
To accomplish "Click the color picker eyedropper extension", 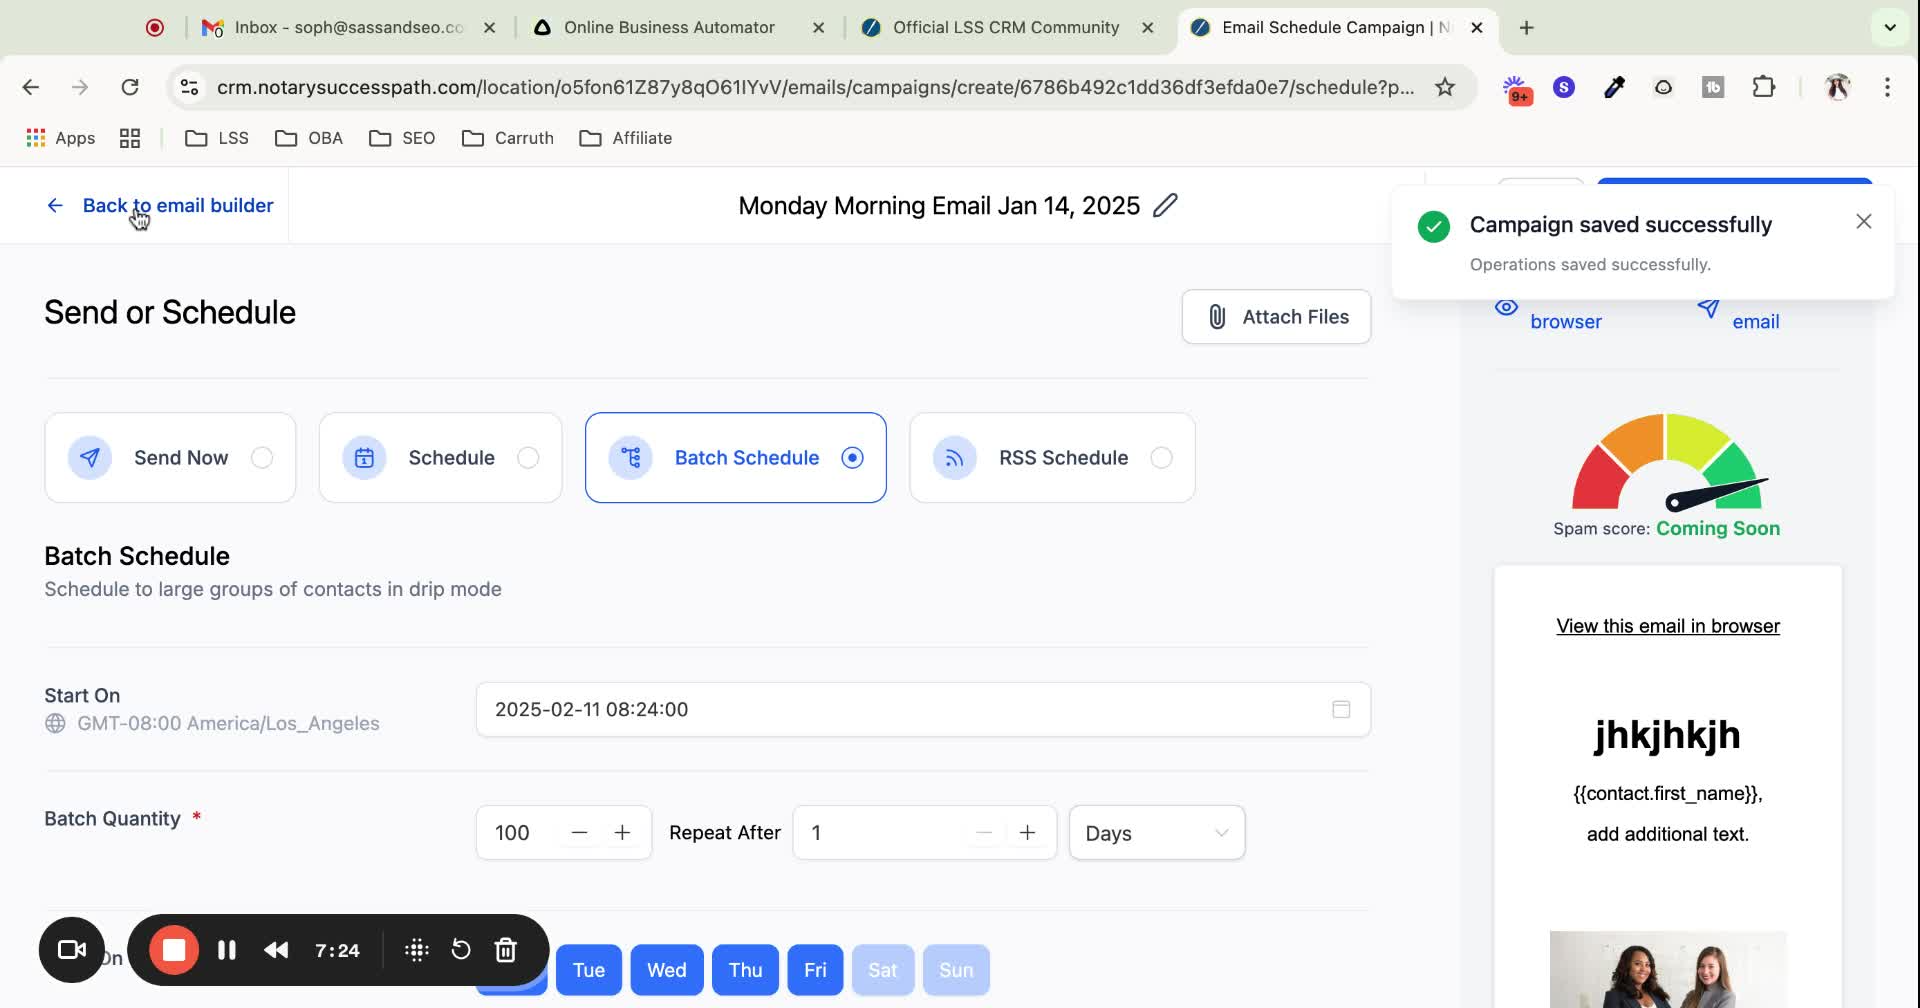I will pos(1614,87).
